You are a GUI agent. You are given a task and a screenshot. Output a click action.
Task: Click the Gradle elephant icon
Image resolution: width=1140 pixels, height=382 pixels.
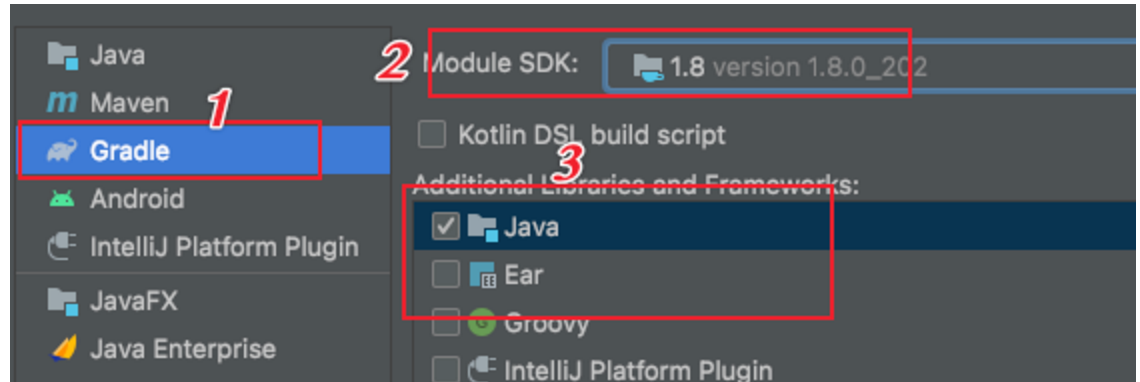tap(62, 151)
